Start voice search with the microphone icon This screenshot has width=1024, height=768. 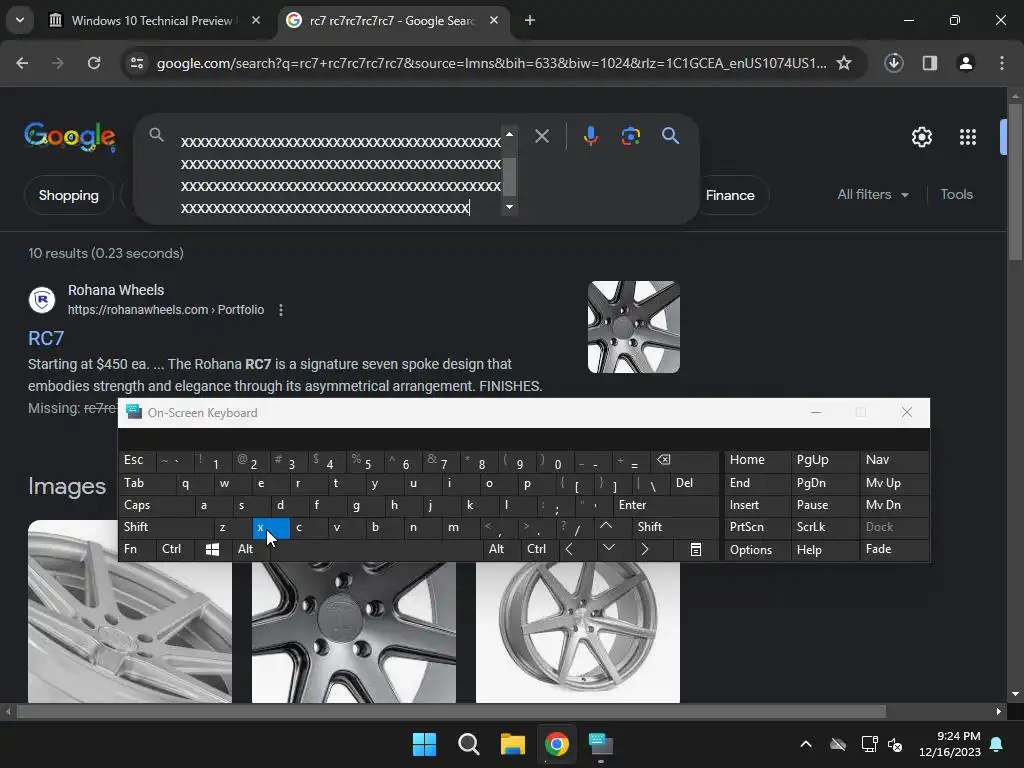[x=590, y=136]
